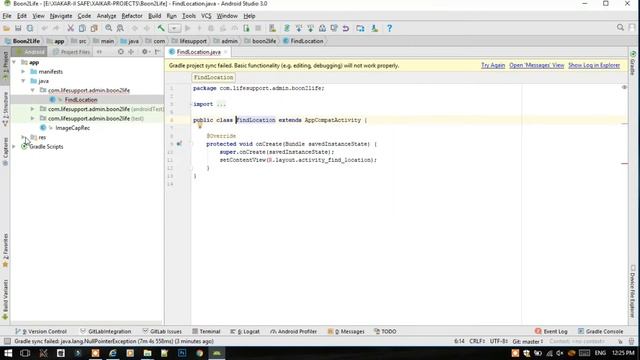Image resolution: width=640 pixels, height=360 pixels.
Task: Click the Find magnifier icon in toolbar
Action: point(109,28)
